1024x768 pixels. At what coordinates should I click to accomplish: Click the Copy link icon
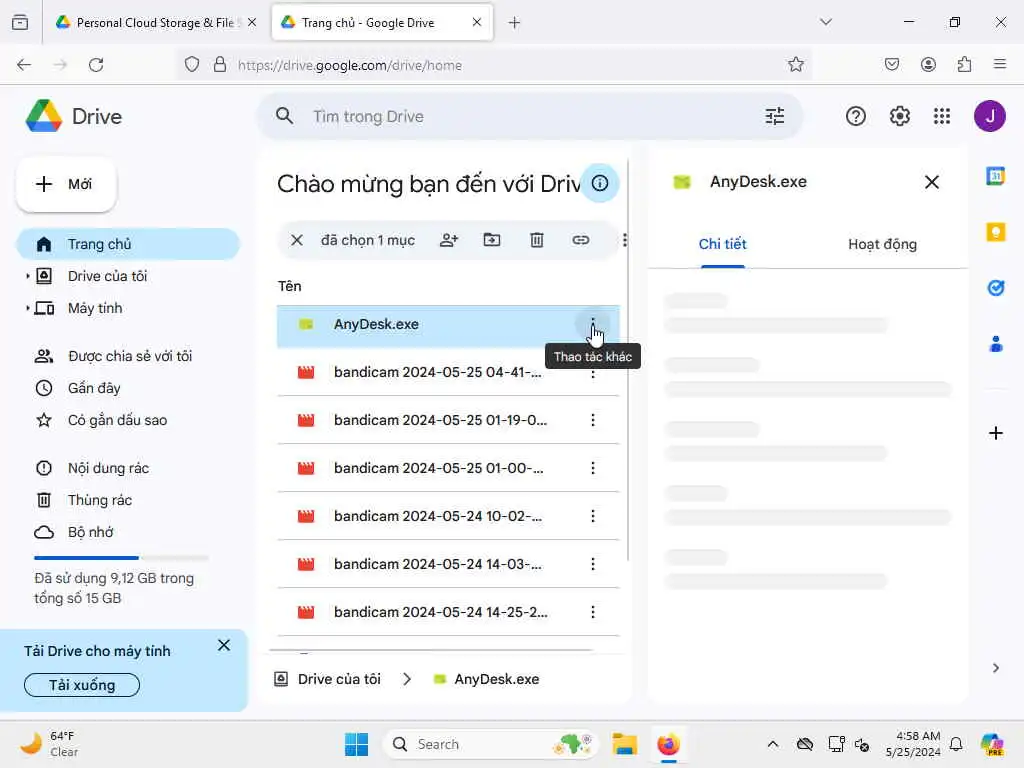coord(581,240)
